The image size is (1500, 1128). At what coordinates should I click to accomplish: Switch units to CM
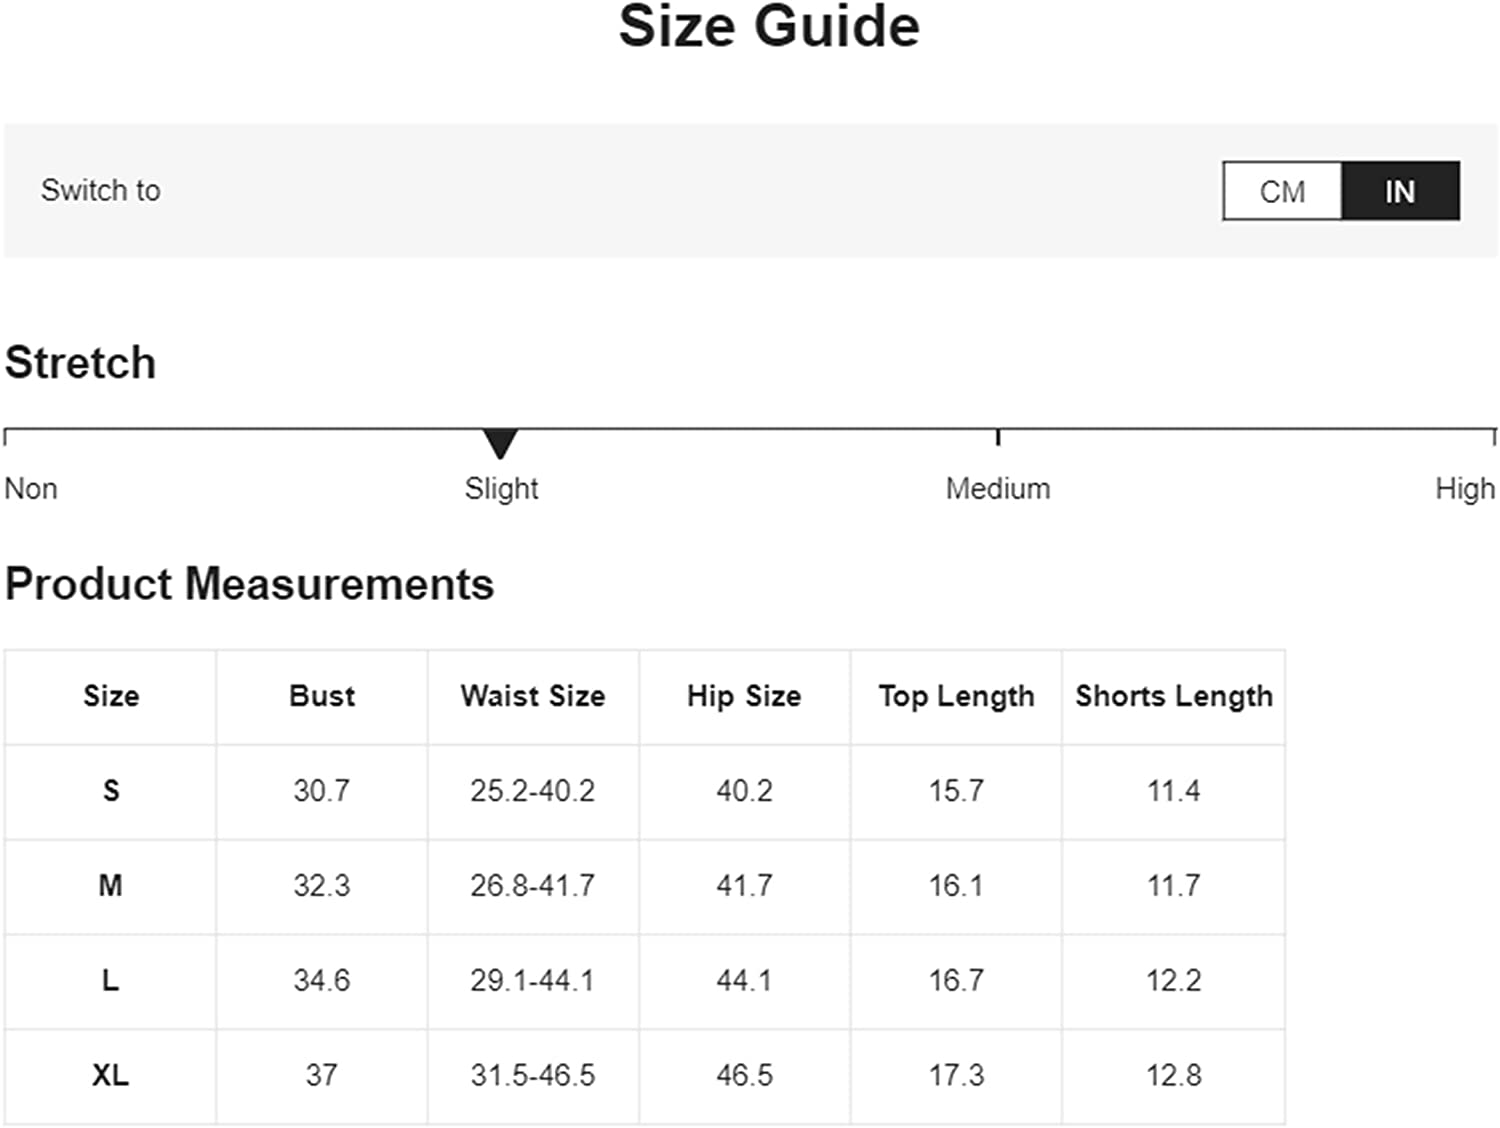(x=1282, y=191)
